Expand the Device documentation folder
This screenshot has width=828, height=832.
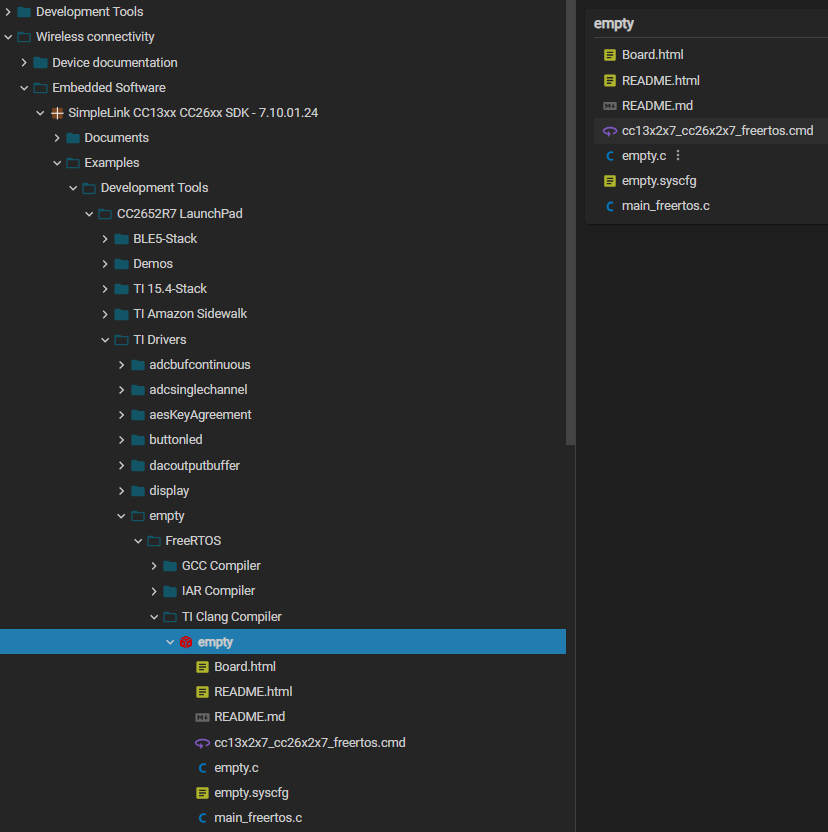pyautogui.click(x=24, y=62)
